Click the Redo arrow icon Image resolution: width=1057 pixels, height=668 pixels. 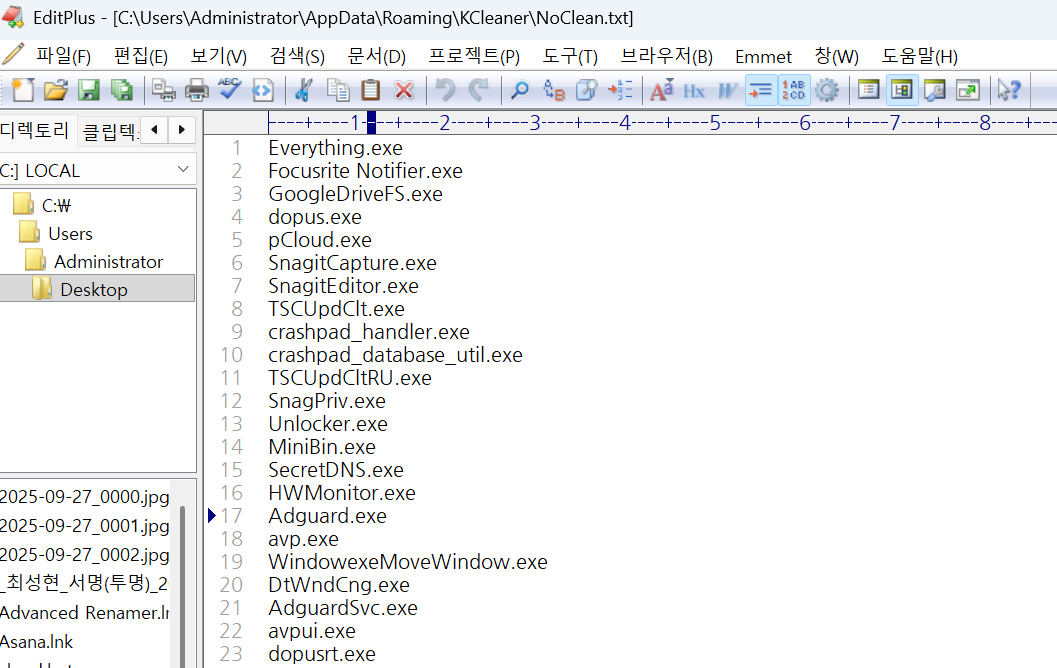coord(478,90)
